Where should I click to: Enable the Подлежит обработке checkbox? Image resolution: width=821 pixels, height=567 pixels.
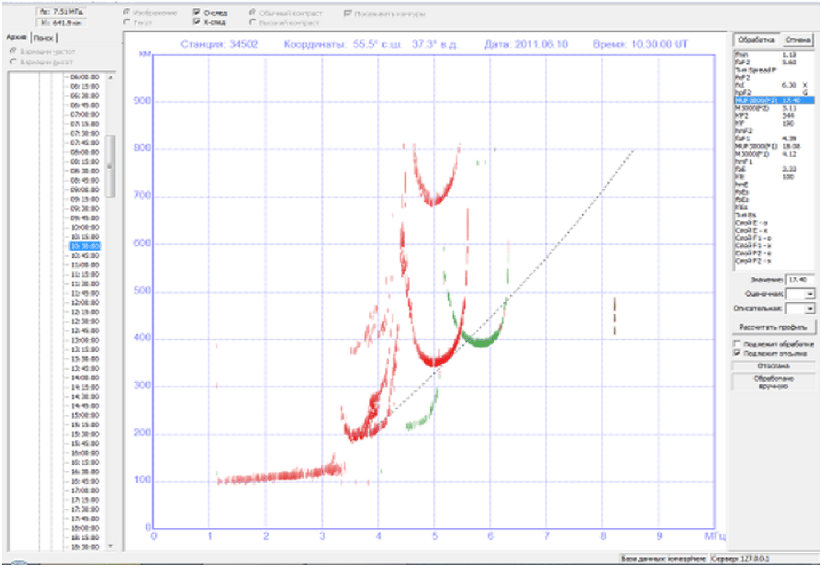[x=737, y=344]
